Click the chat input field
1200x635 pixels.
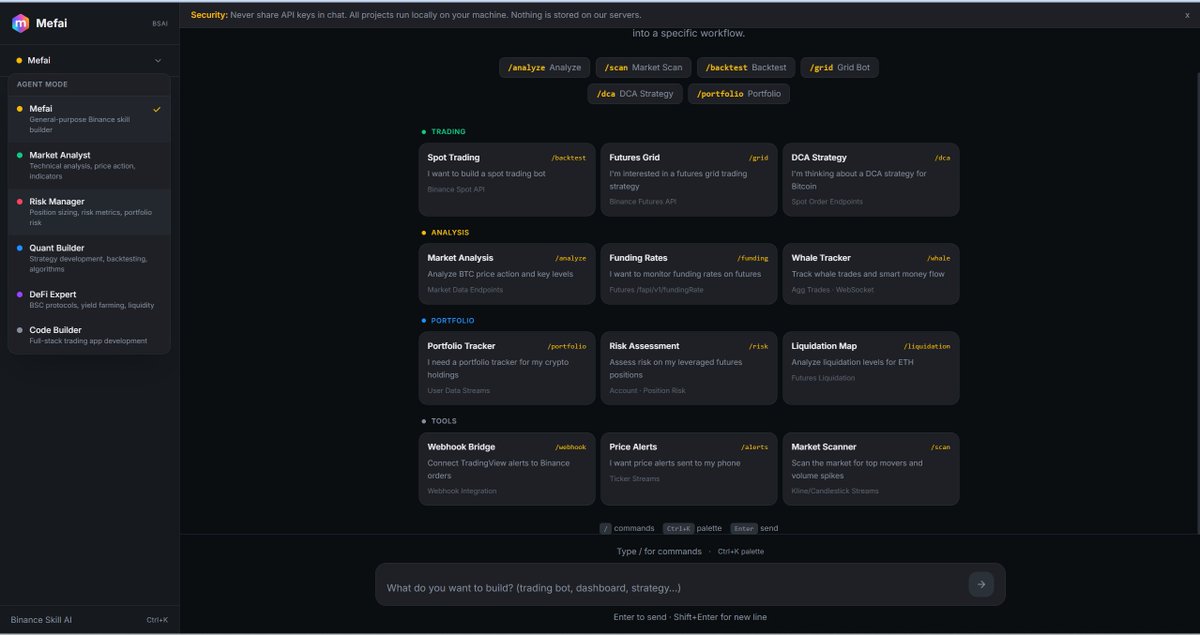click(650, 584)
